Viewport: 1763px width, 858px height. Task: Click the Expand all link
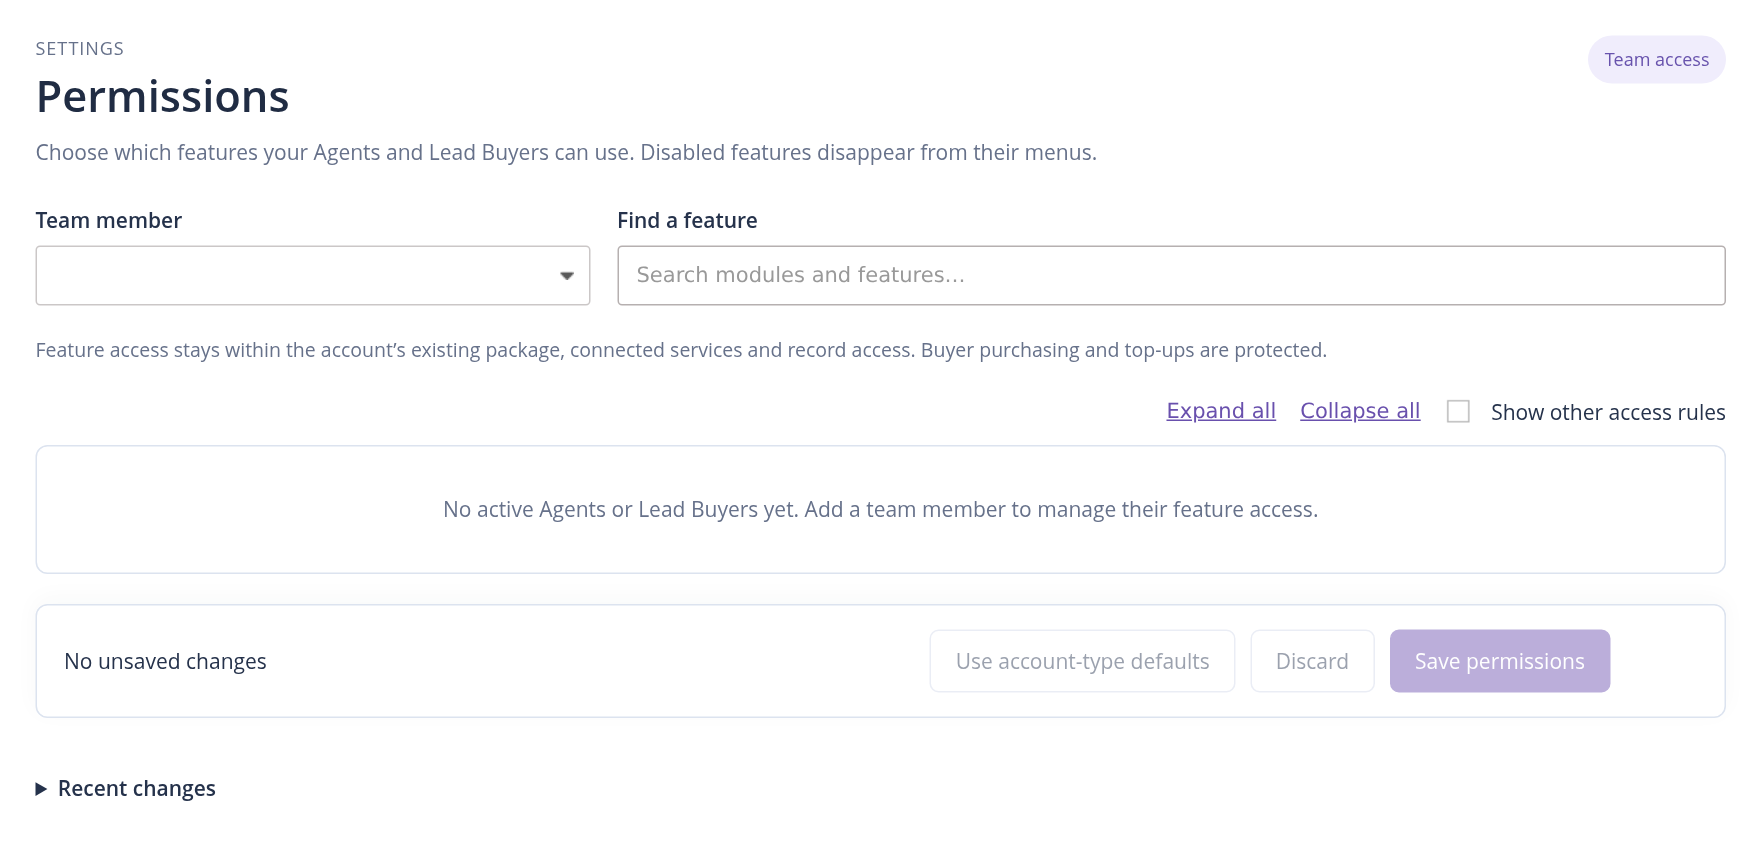pyautogui.click(x=1221, y=411)
